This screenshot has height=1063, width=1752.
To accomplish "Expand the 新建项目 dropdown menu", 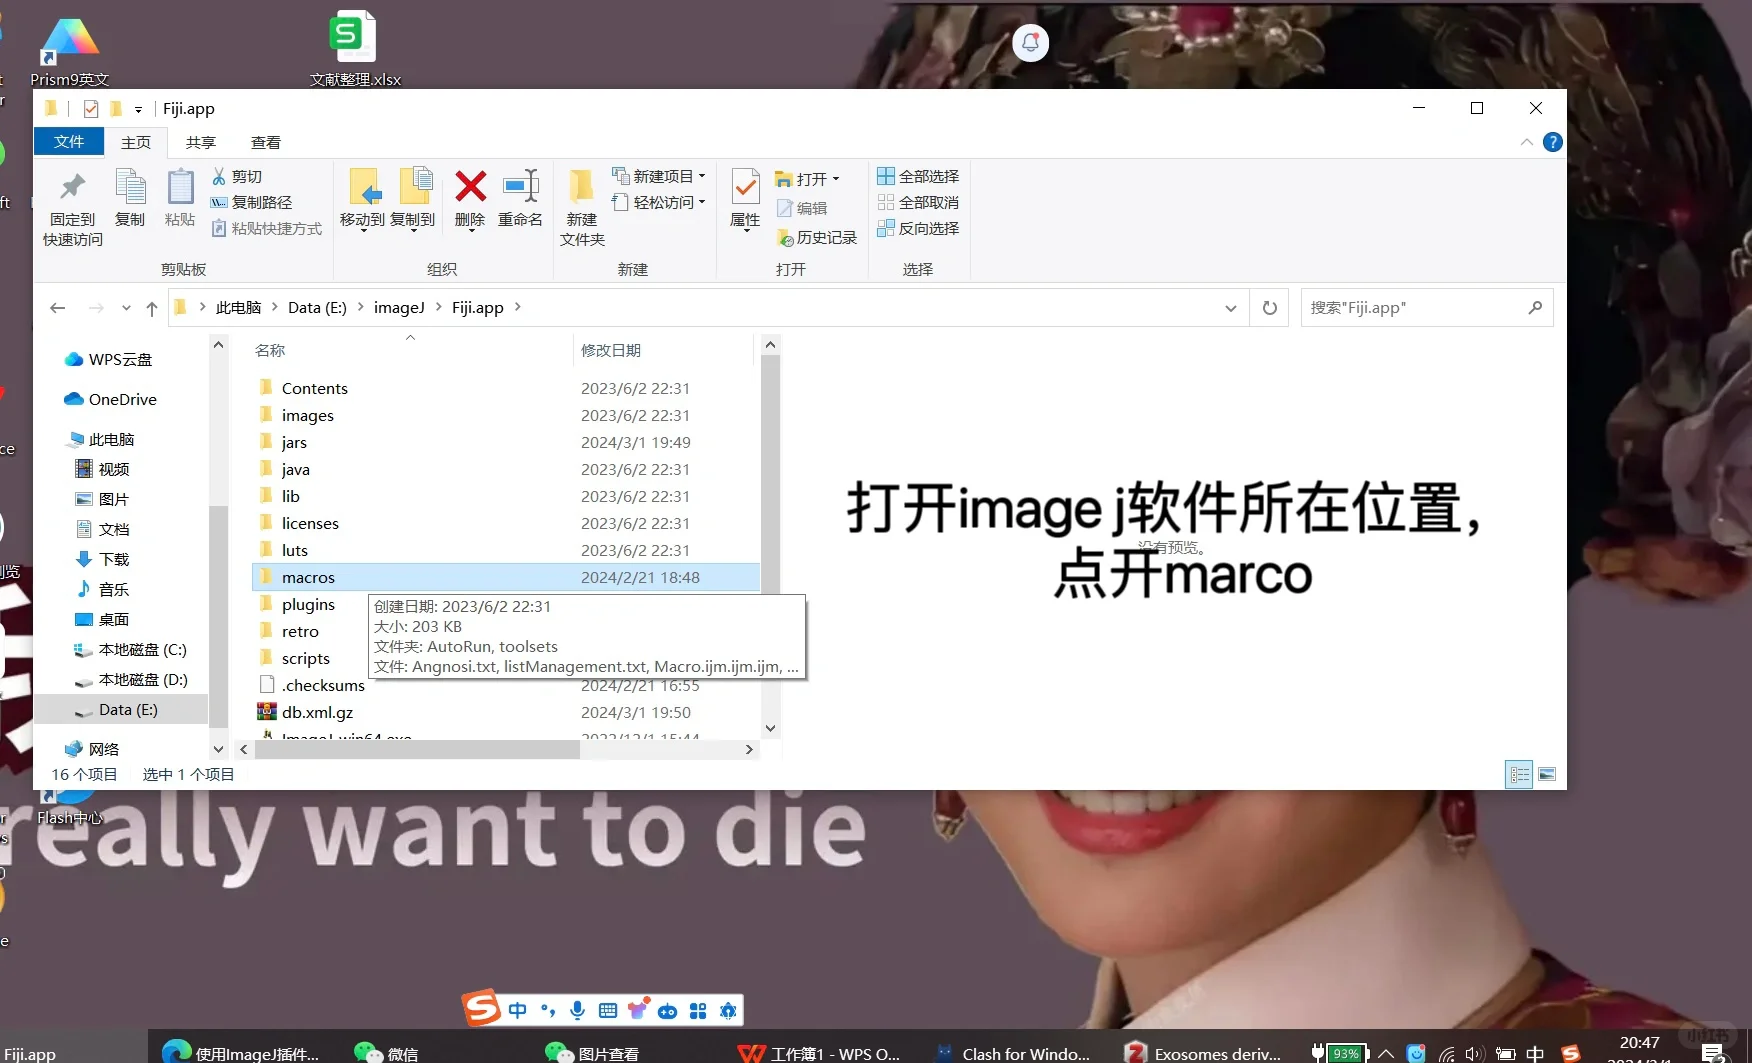I will pyautogui.click(x=700, y=176).
